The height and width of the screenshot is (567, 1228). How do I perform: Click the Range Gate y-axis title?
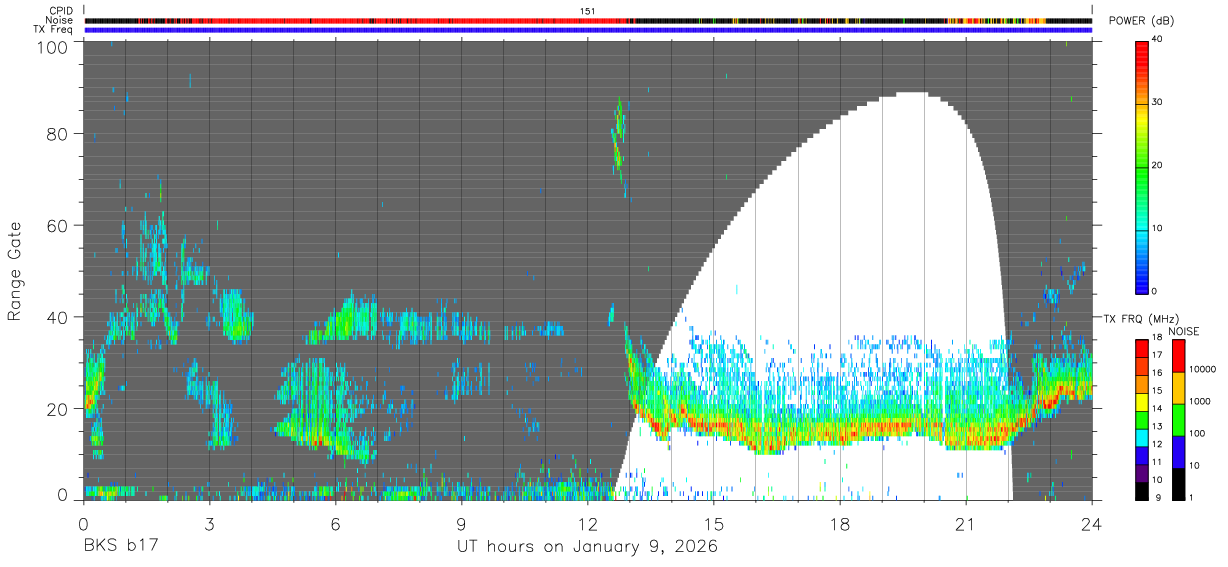[15, 271]
